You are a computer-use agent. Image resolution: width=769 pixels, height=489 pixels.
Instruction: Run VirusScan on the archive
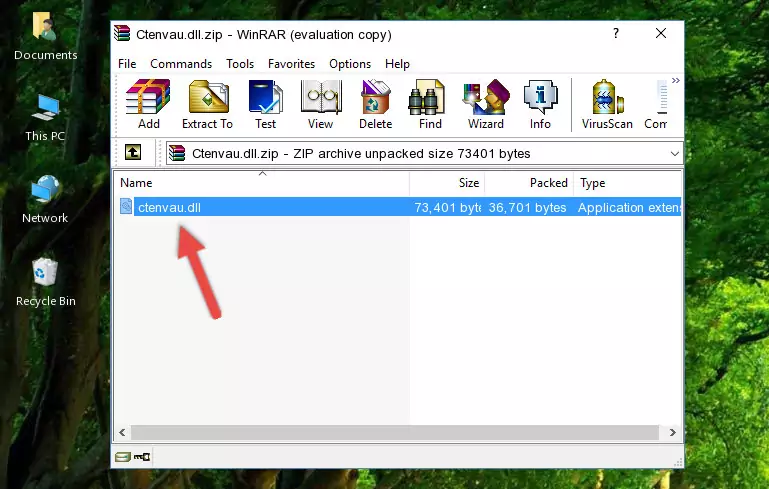(x=607, y=104)
